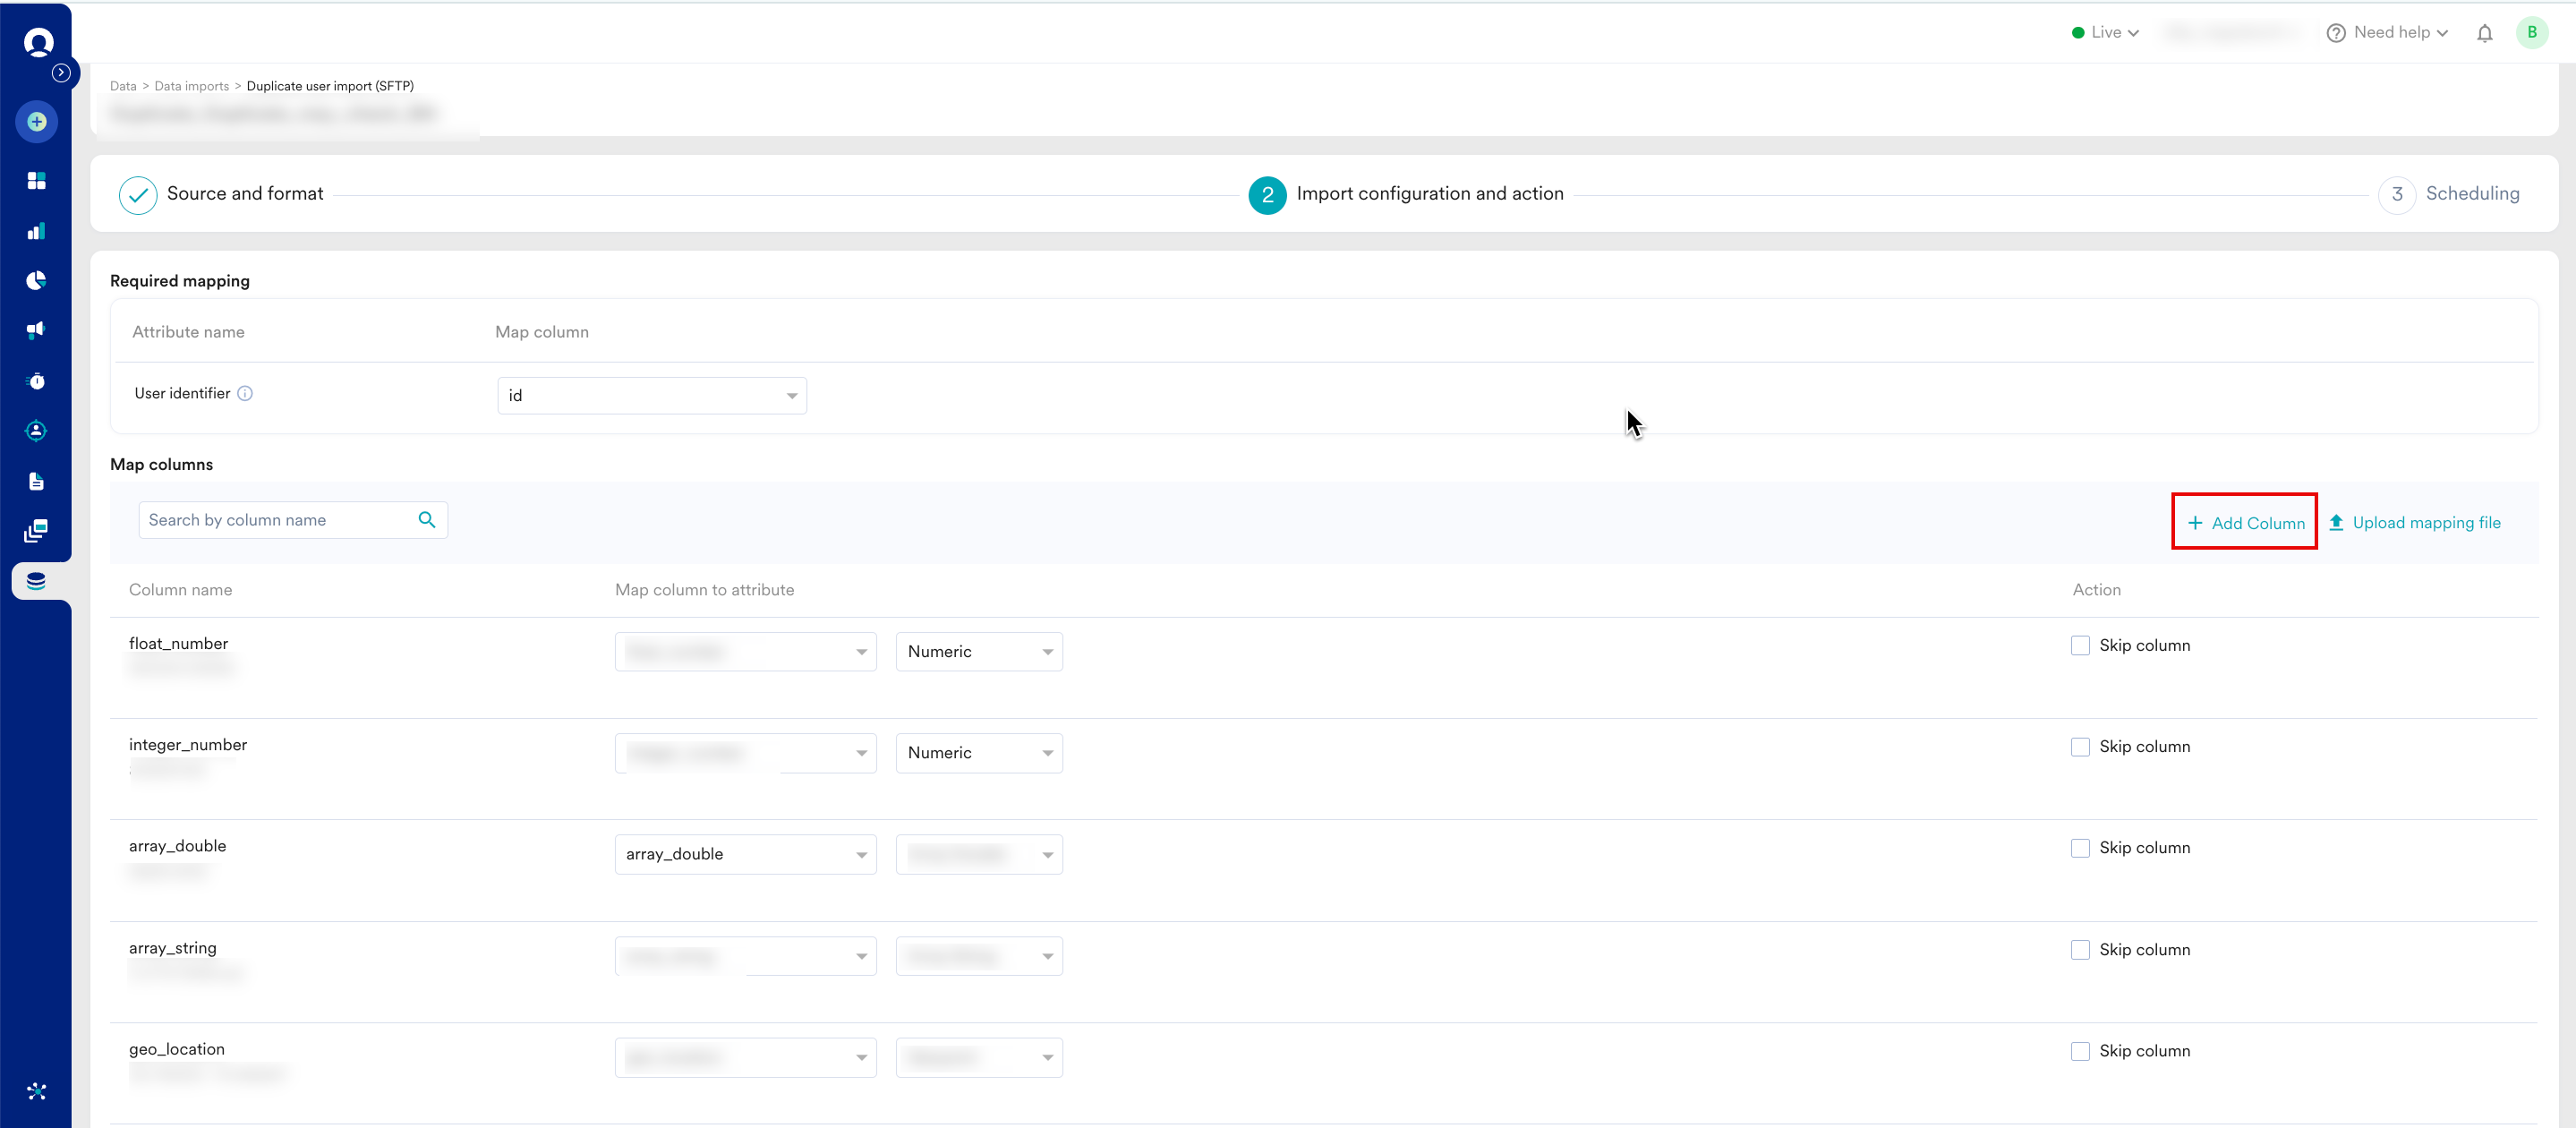This screenshot has height=1128, width=2576.
Task: Click the blue plus create icon in the sidebar
Action: (37, 122)
